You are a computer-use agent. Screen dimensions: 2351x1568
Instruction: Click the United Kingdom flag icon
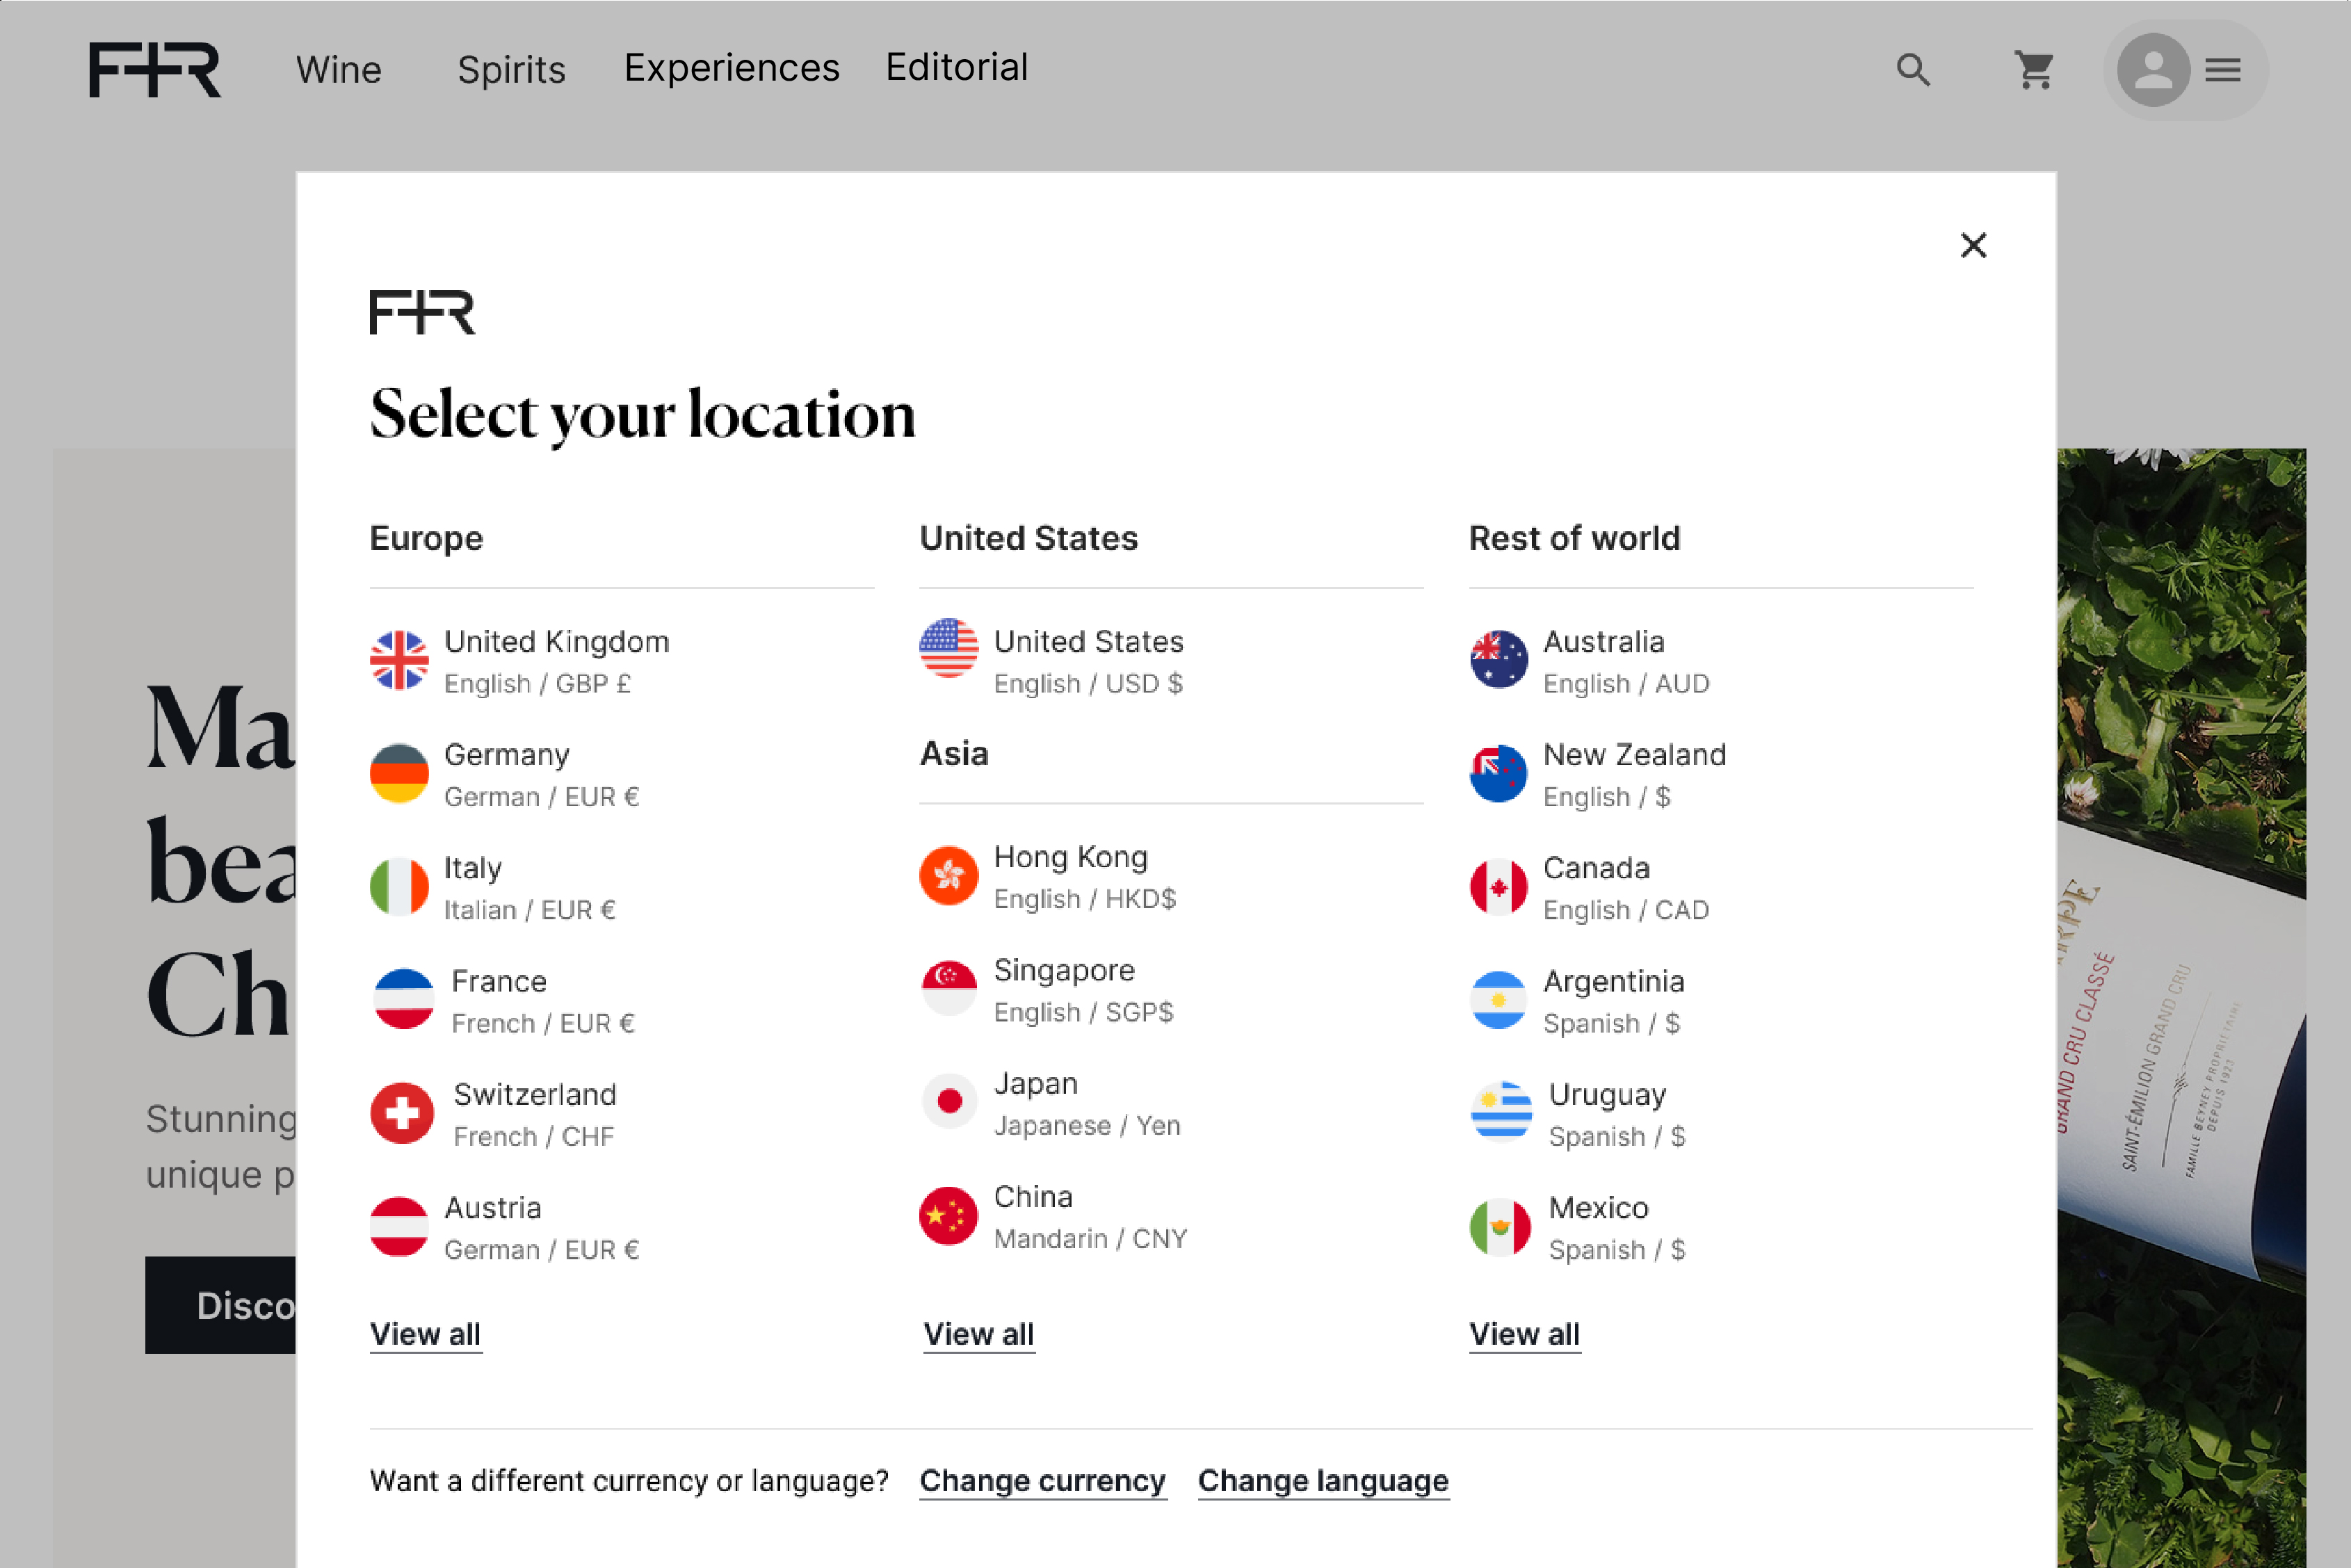[399, 661]
